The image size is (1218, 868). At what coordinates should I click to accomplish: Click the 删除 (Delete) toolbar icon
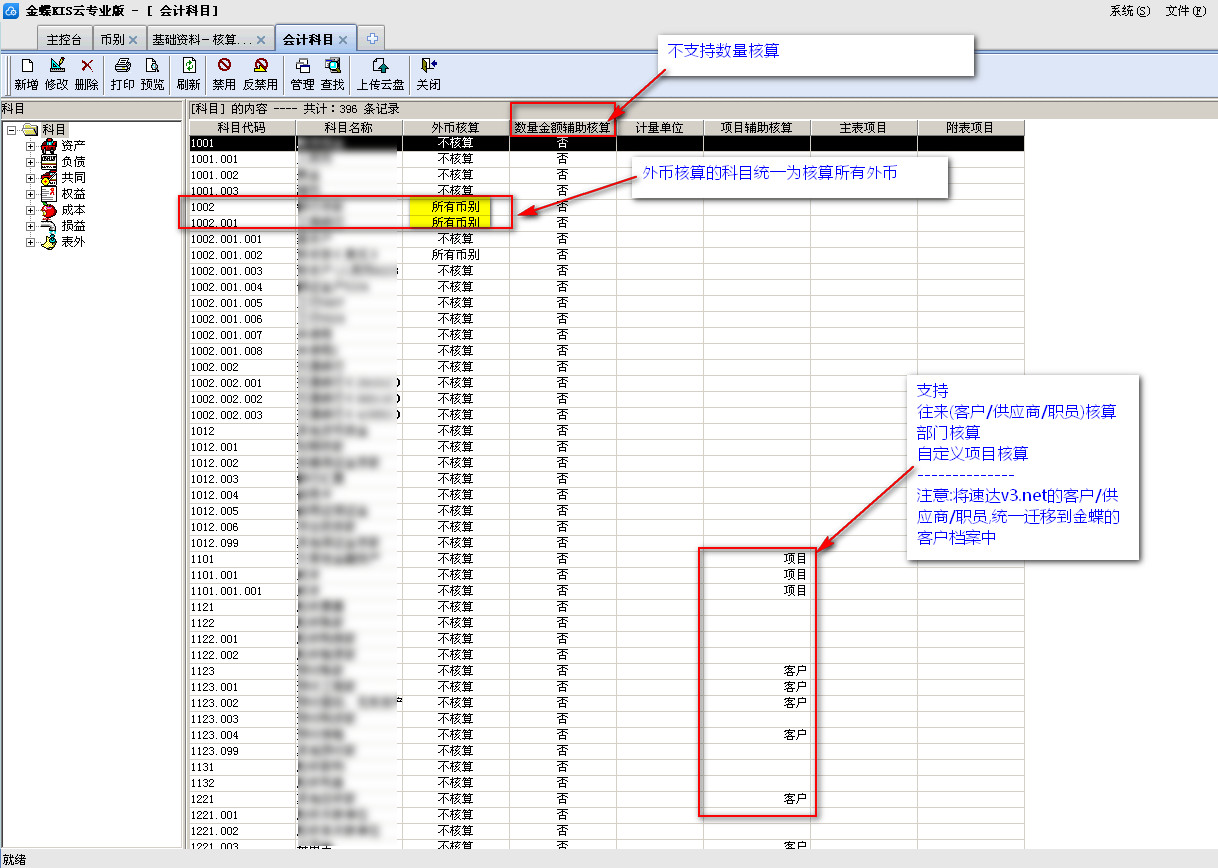tap(87, 66)
